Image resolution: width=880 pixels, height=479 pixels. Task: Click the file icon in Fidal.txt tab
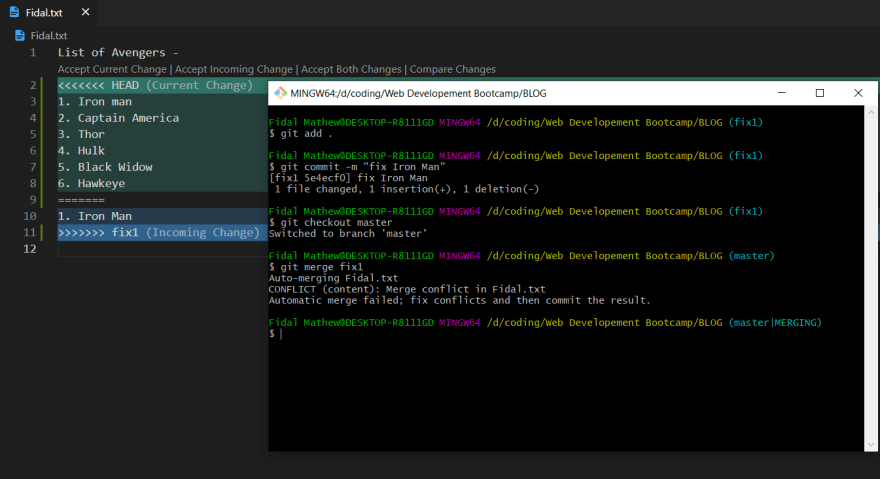pos(15,12)
